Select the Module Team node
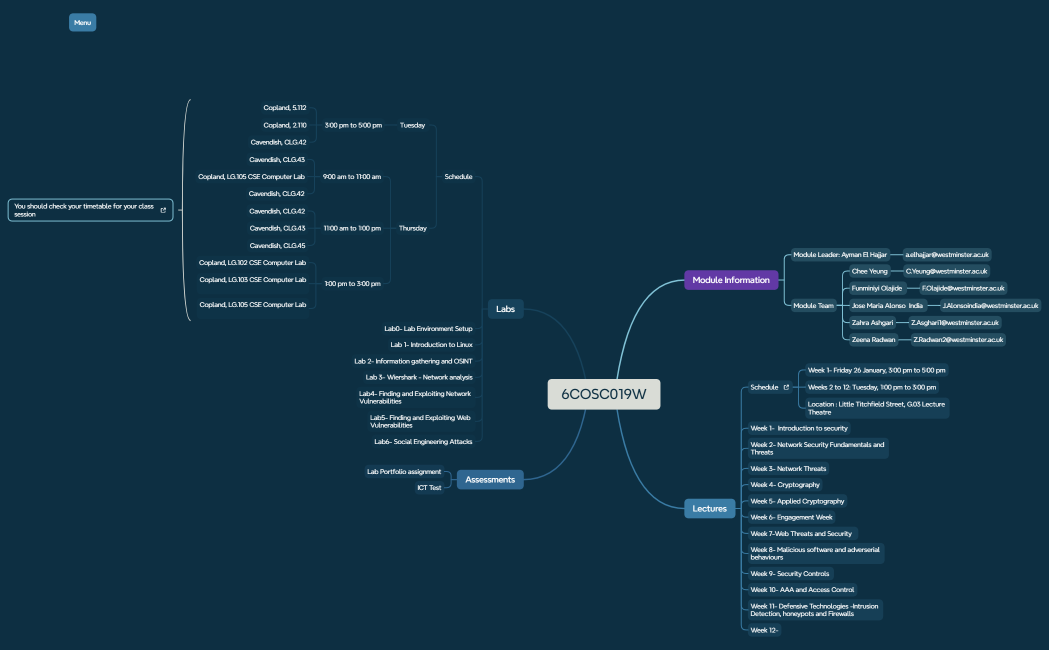The width and height of the screenshot is (1049, 650). [x=813, y=306]
